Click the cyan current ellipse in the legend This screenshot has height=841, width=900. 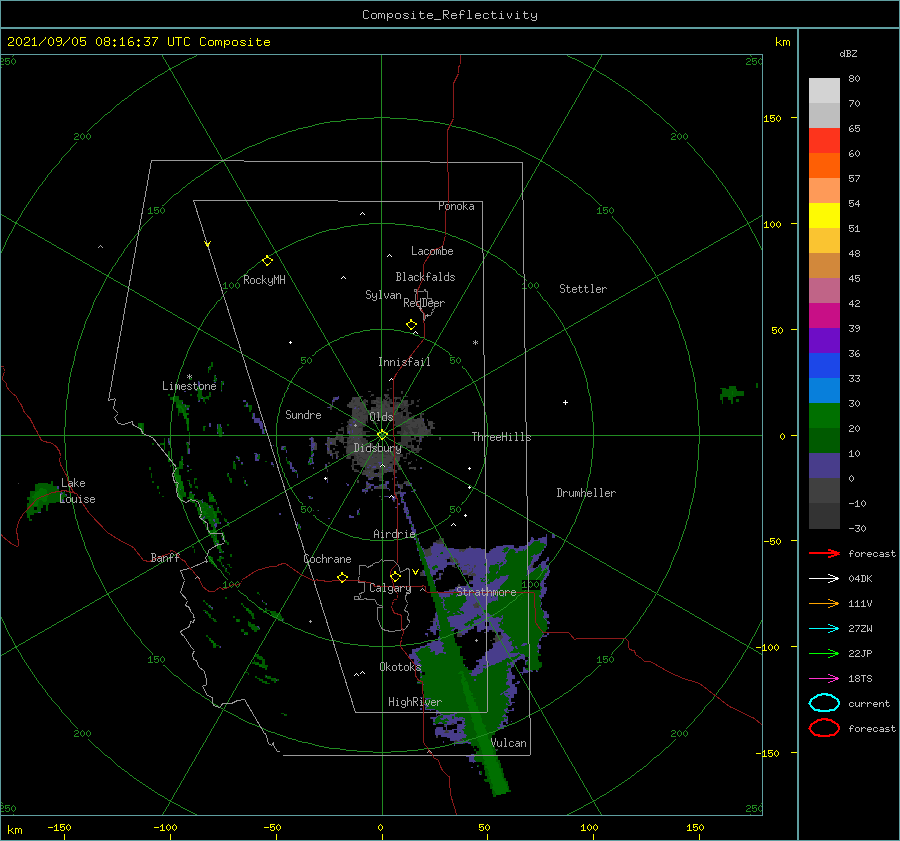pos(824,703)
